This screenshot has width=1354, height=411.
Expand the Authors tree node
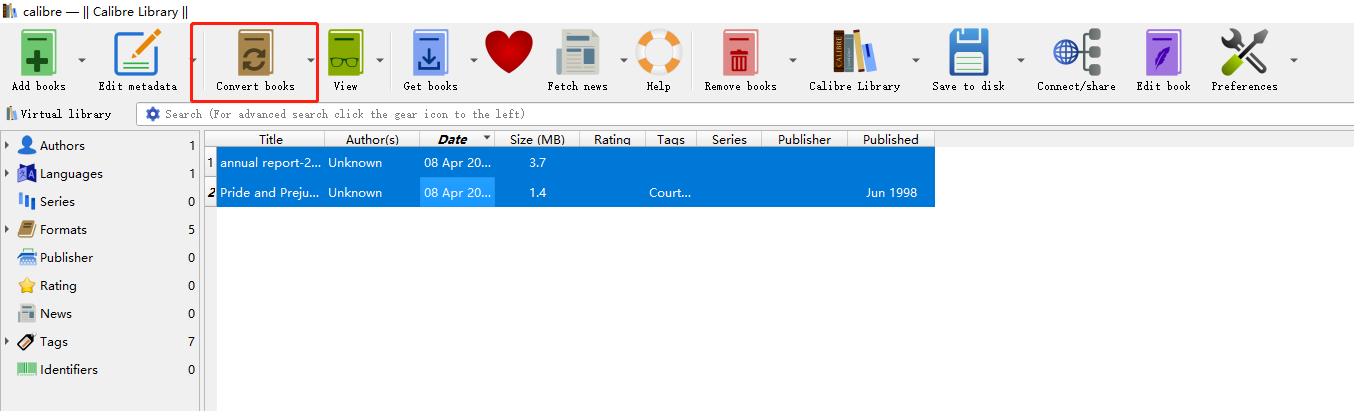pos(7,146)
